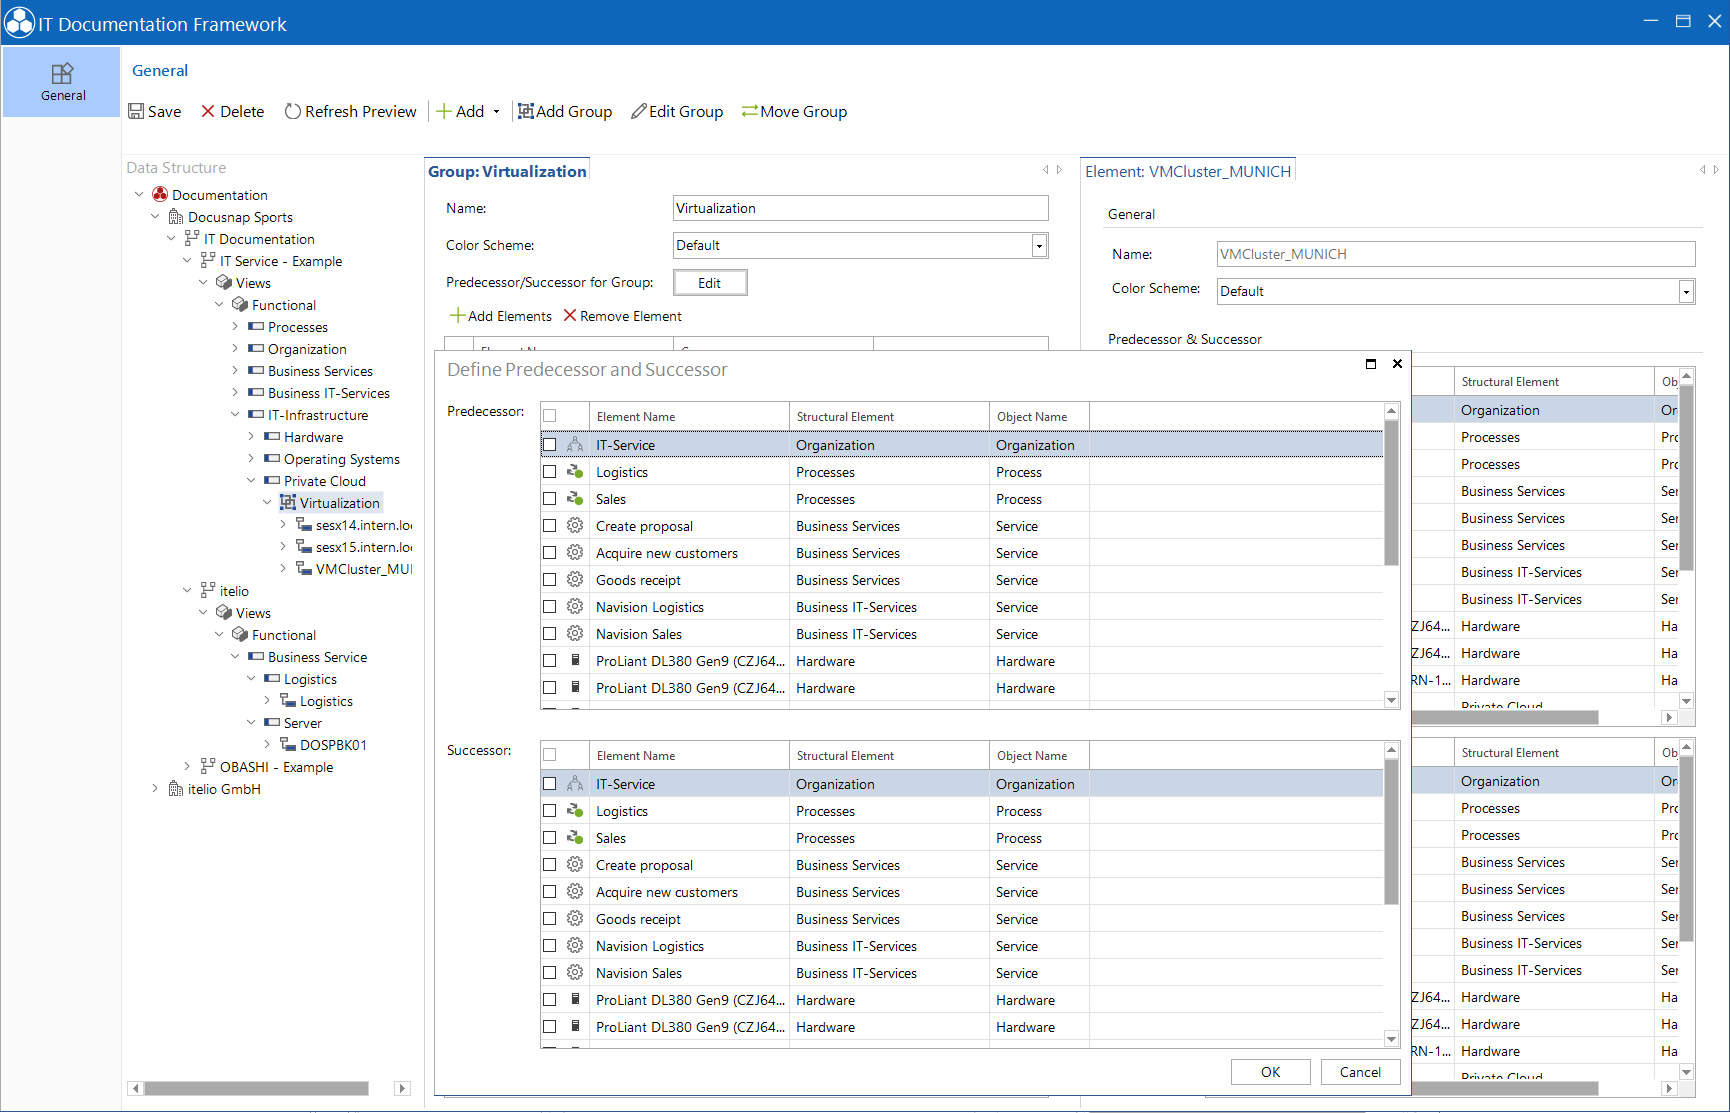Click the Data Structure horizontal scrollbar

click(258, 1088)
